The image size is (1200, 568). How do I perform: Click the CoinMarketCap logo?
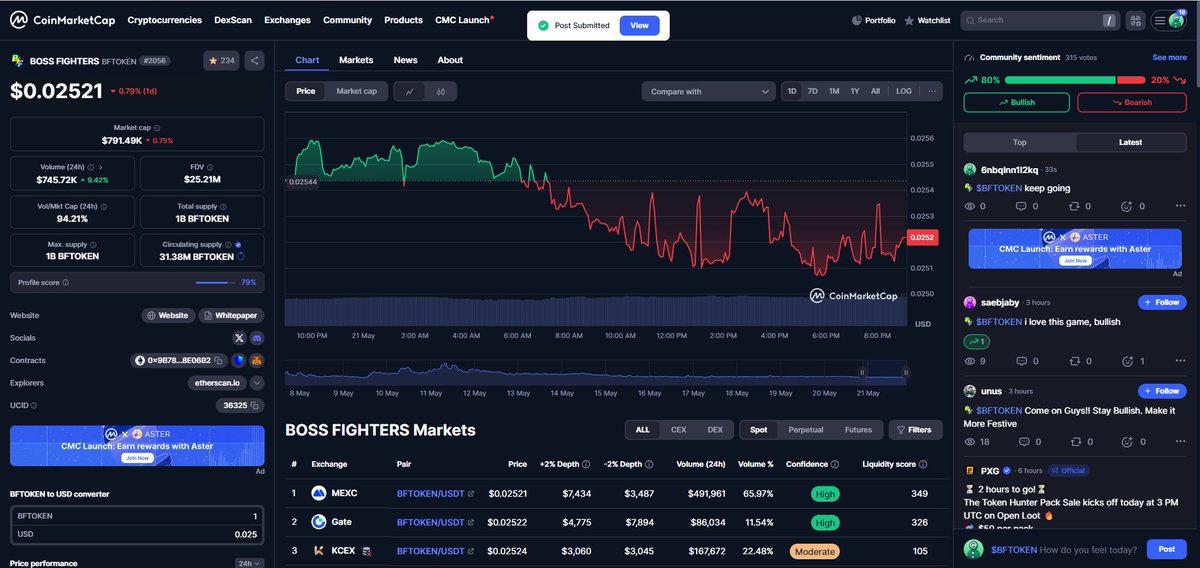[61, 20]
